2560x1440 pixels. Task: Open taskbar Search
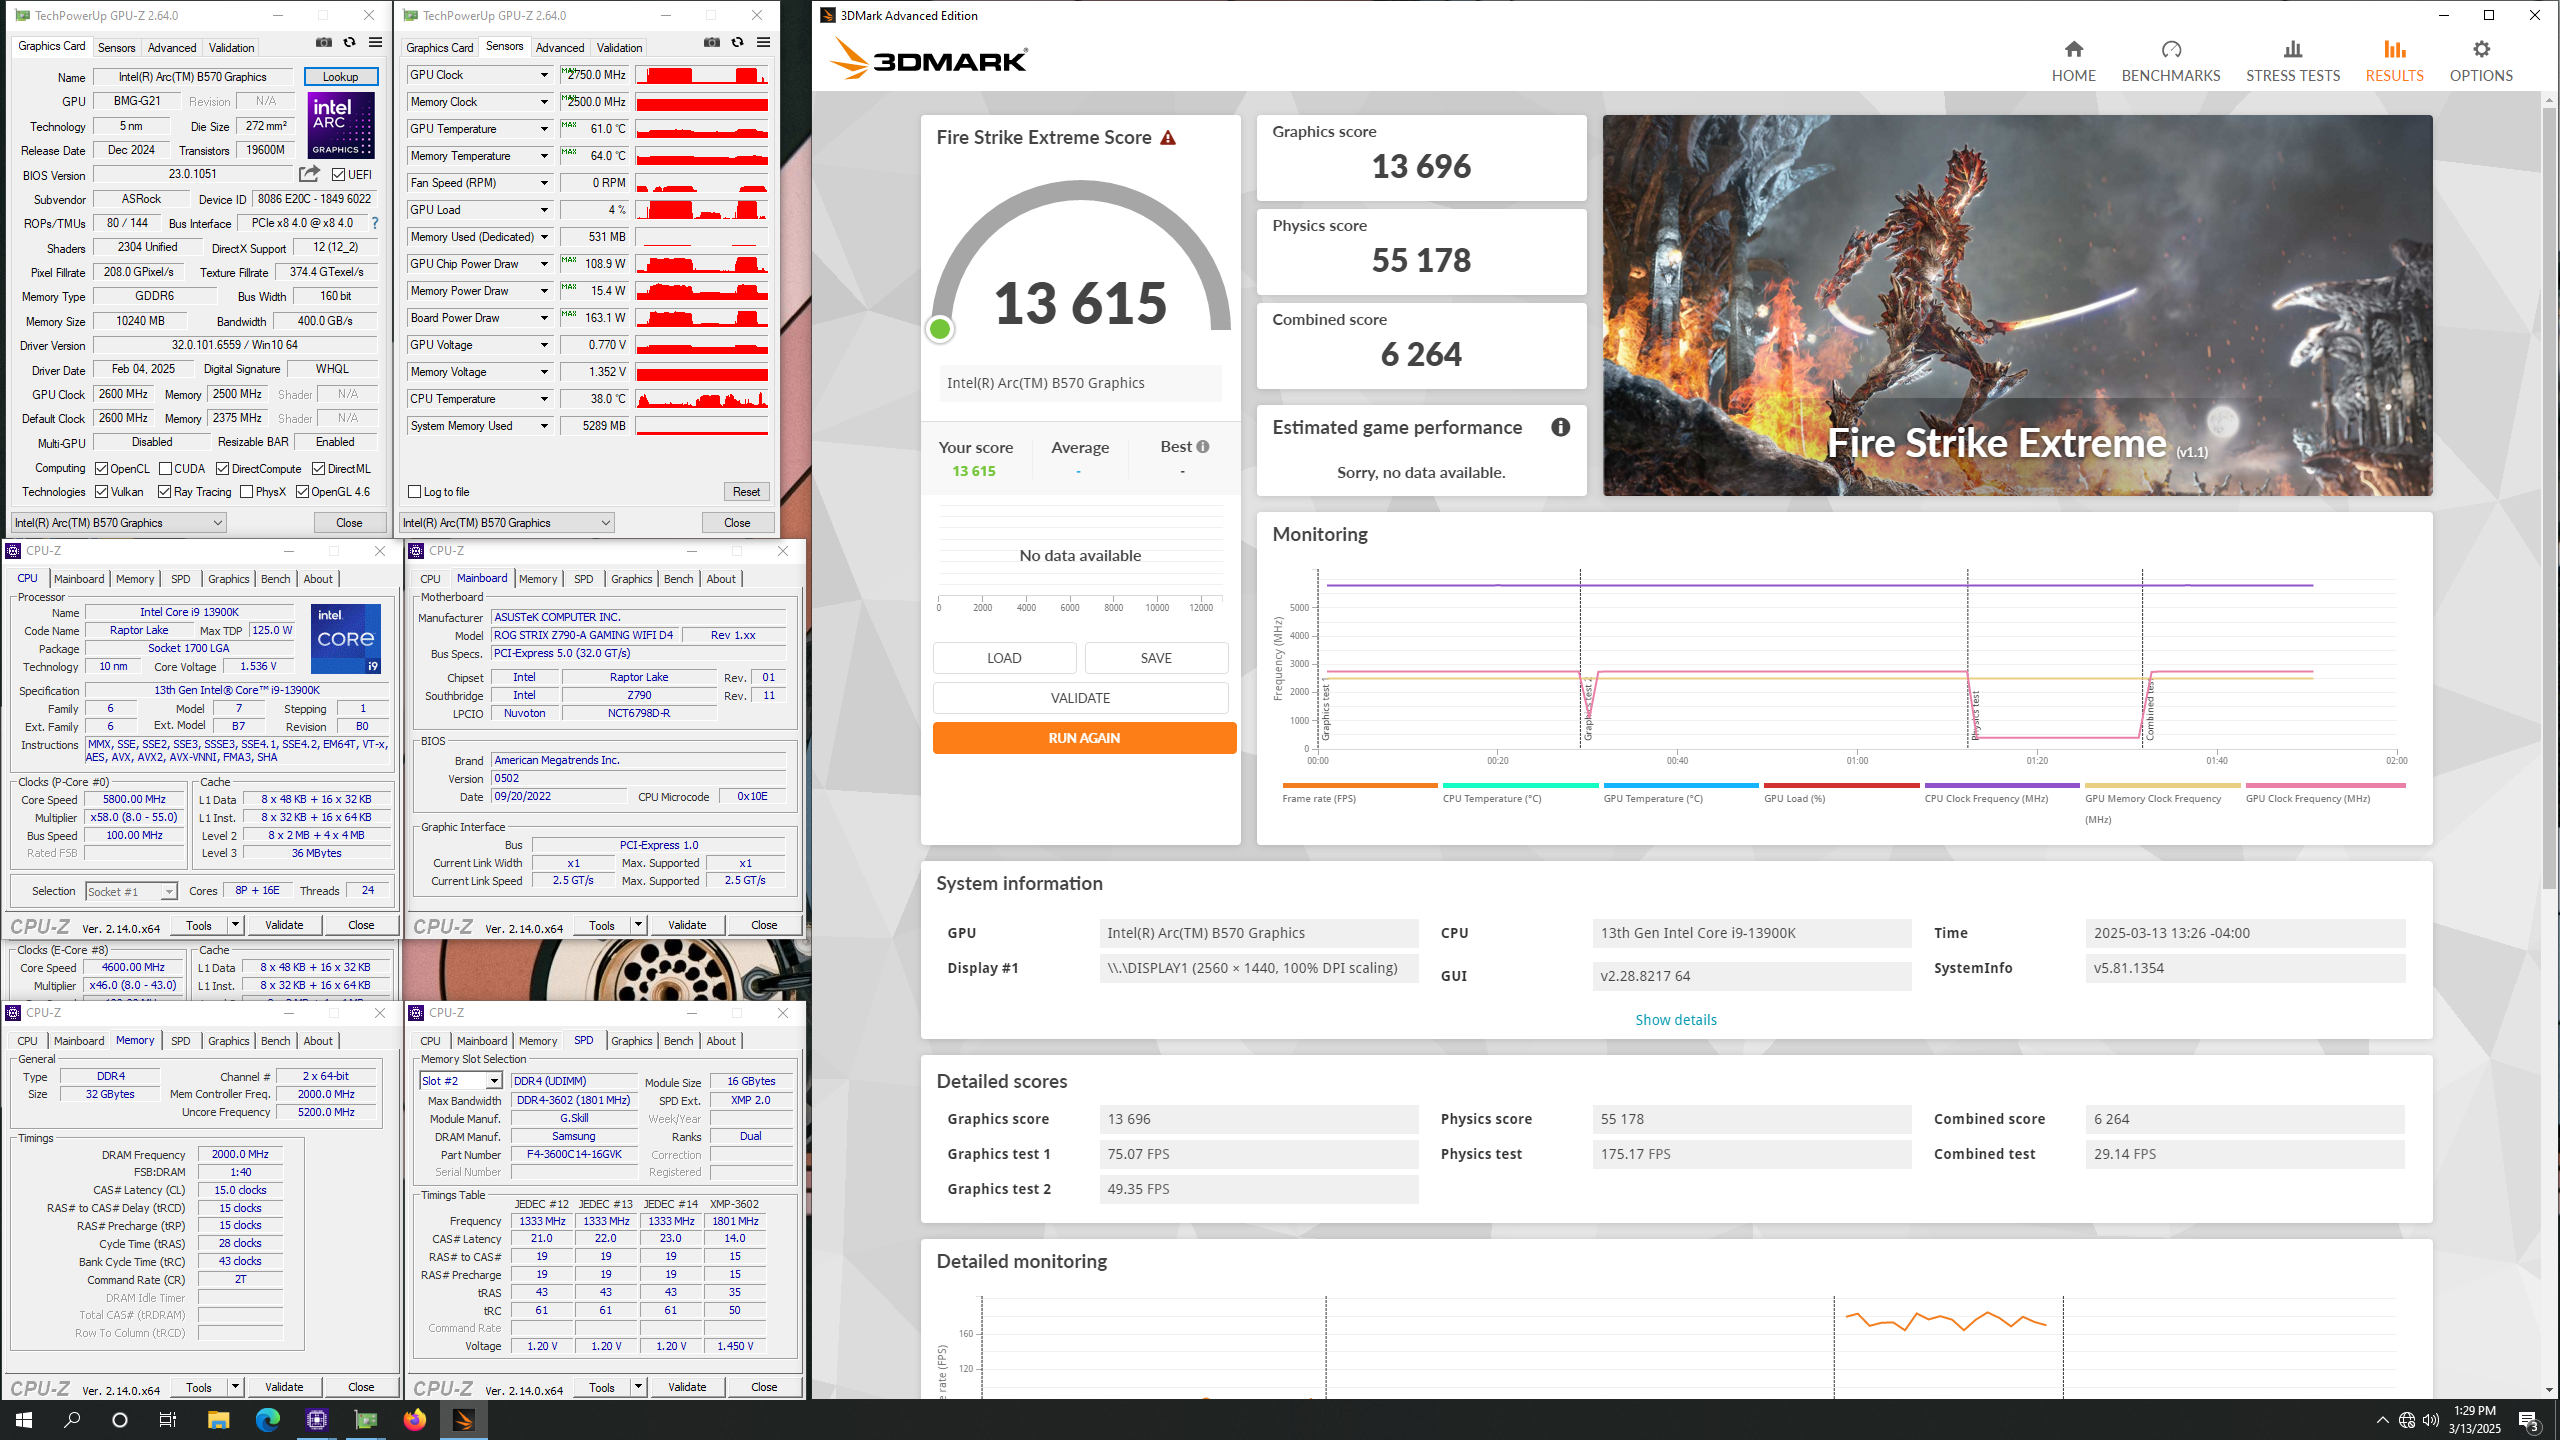[x=72, y=1420]
